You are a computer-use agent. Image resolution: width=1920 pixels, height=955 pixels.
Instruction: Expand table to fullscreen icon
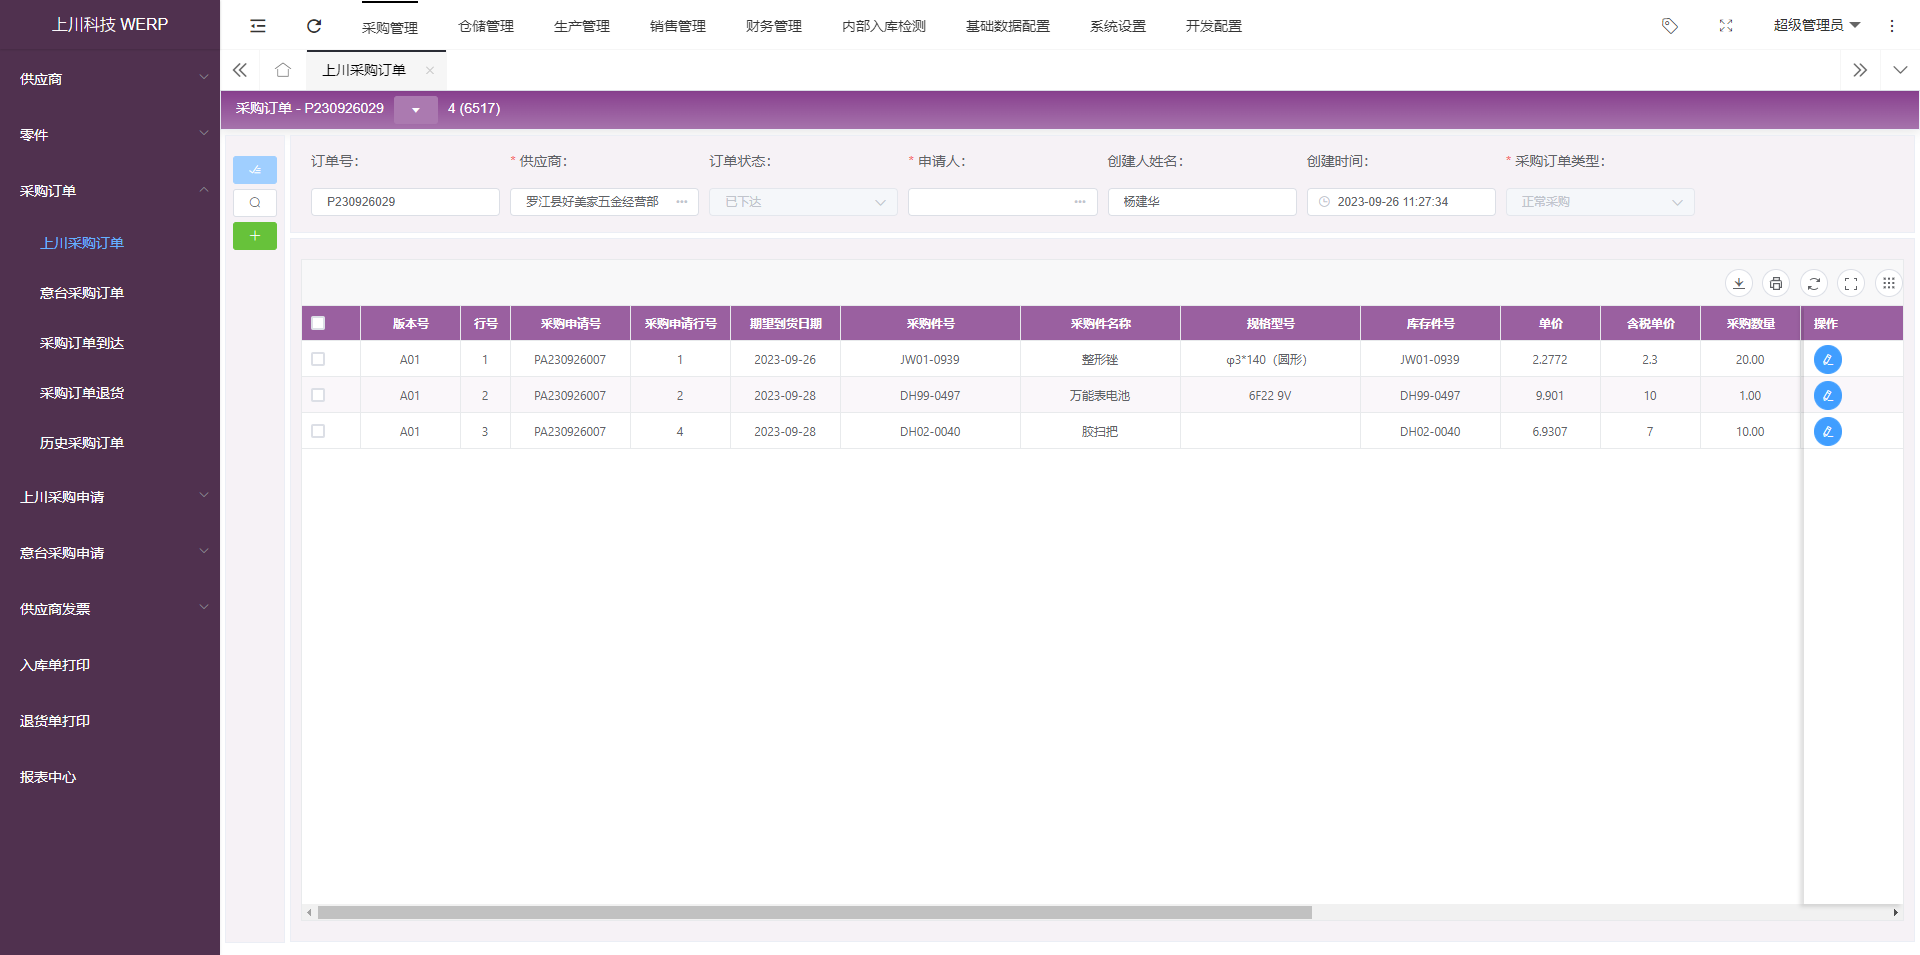click(x=1851, y=284)
